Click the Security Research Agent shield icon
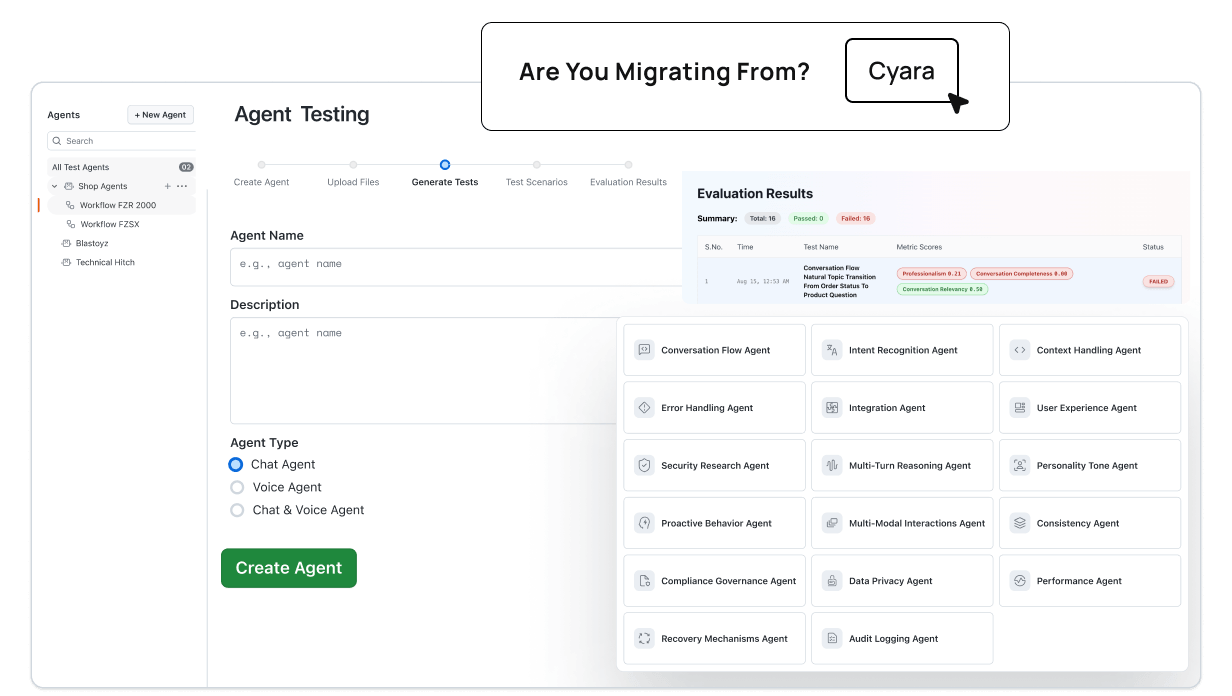This screenshot has width=1232, height=696. point(644,465)
